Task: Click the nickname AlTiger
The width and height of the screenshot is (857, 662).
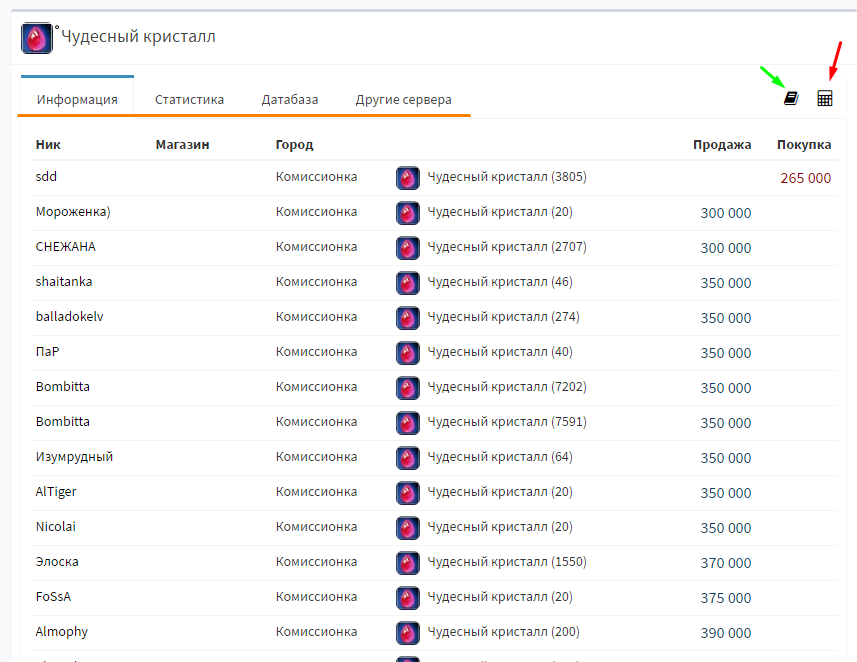Action: 56,493
